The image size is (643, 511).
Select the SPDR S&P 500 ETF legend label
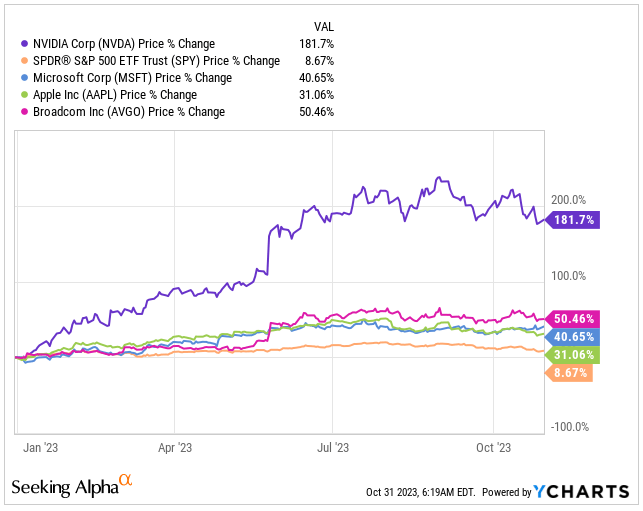156,61
